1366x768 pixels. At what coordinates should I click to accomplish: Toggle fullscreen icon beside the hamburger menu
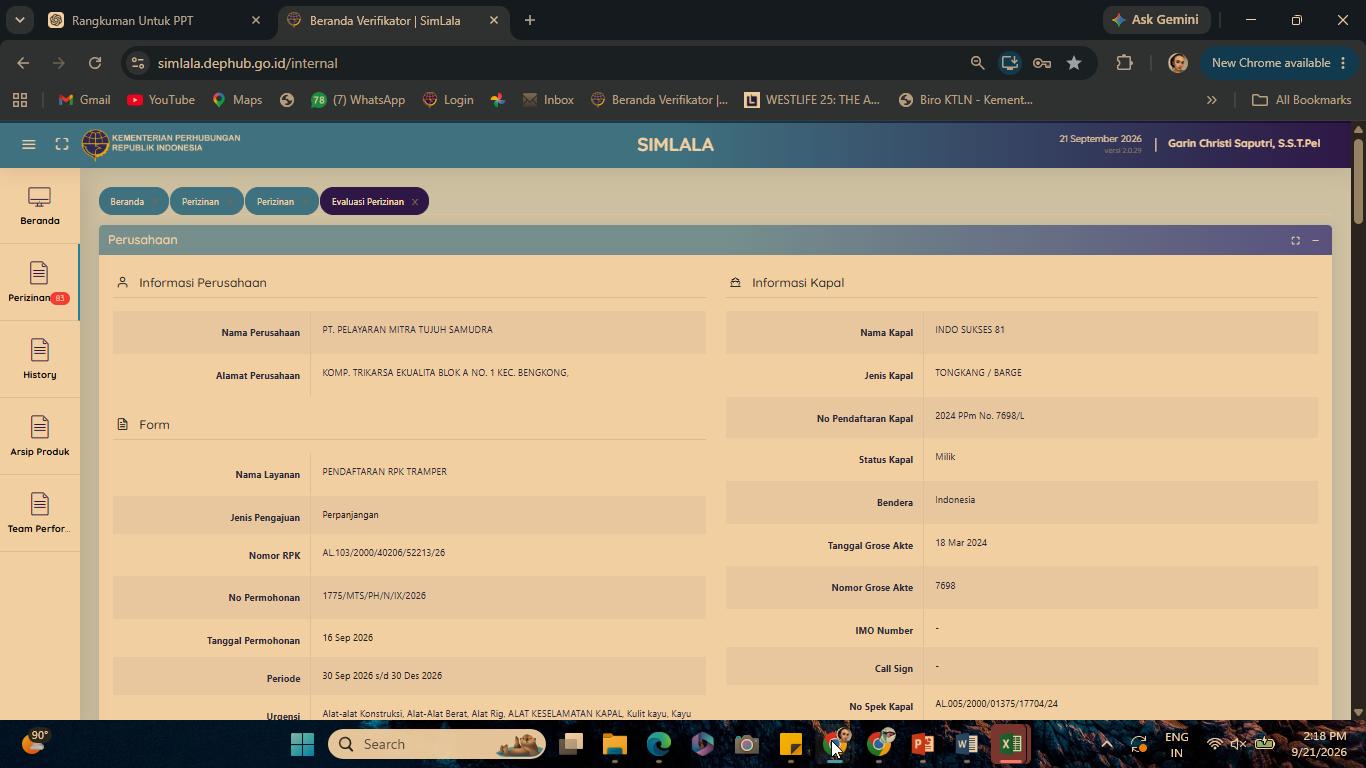(x=62, y=144)
